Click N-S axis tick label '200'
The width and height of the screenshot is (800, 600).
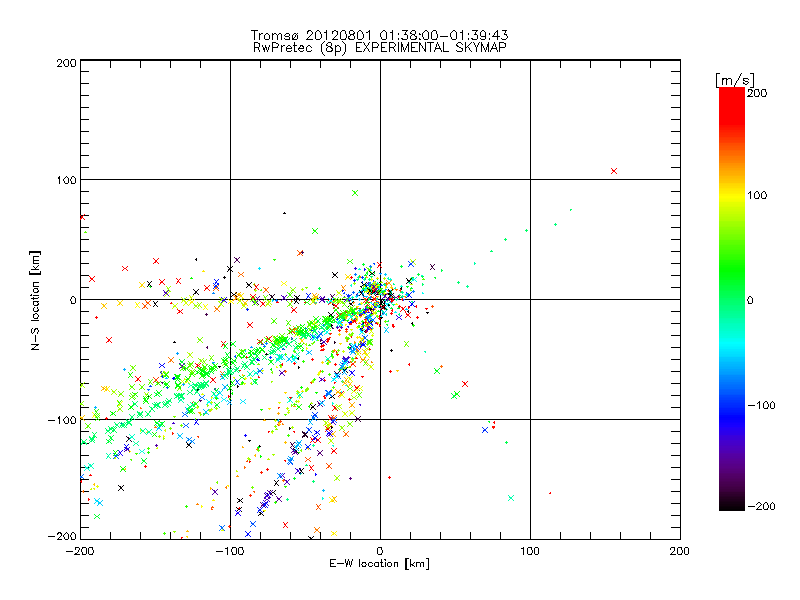tap(66, 63)
